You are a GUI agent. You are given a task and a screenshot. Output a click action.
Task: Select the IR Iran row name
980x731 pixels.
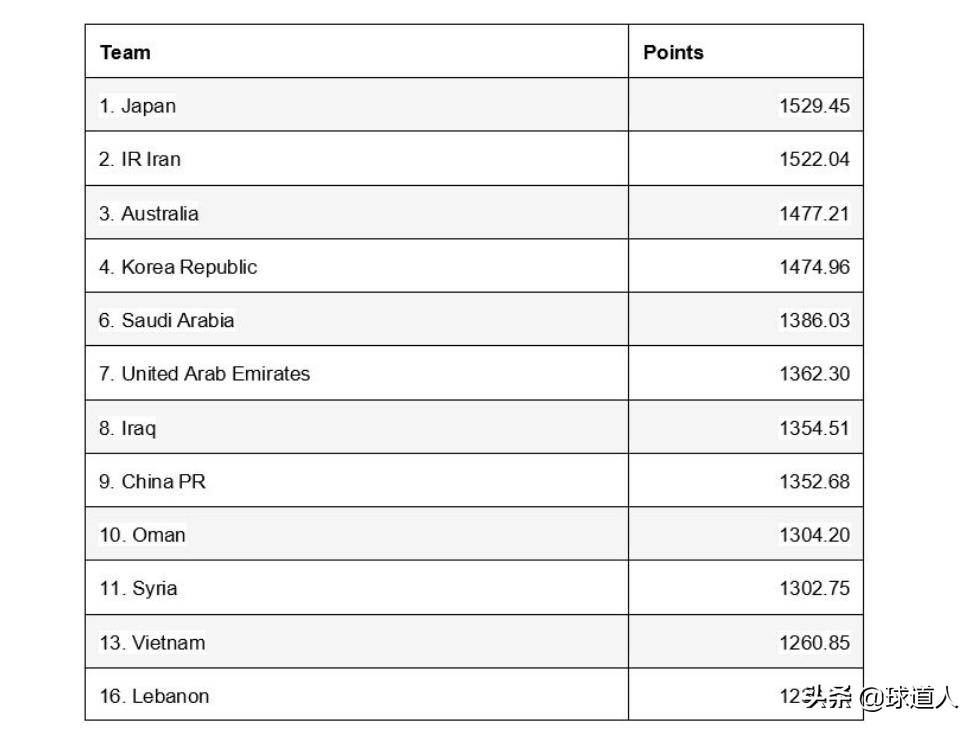click(x=140, y=159)
